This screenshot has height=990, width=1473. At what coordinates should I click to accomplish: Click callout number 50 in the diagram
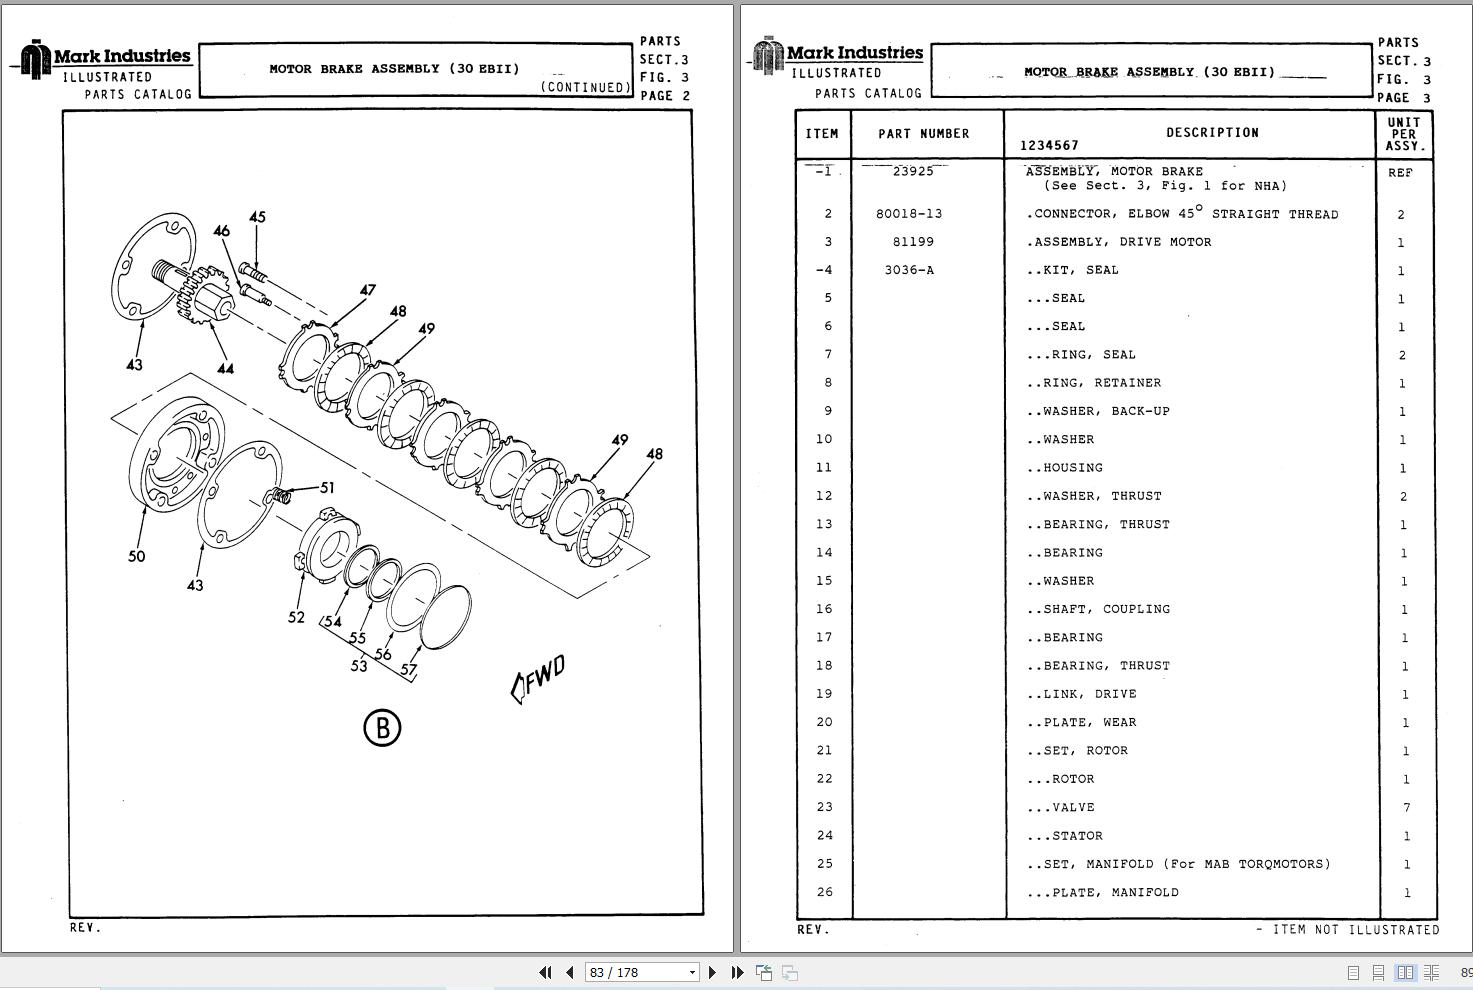coord(136,556)
